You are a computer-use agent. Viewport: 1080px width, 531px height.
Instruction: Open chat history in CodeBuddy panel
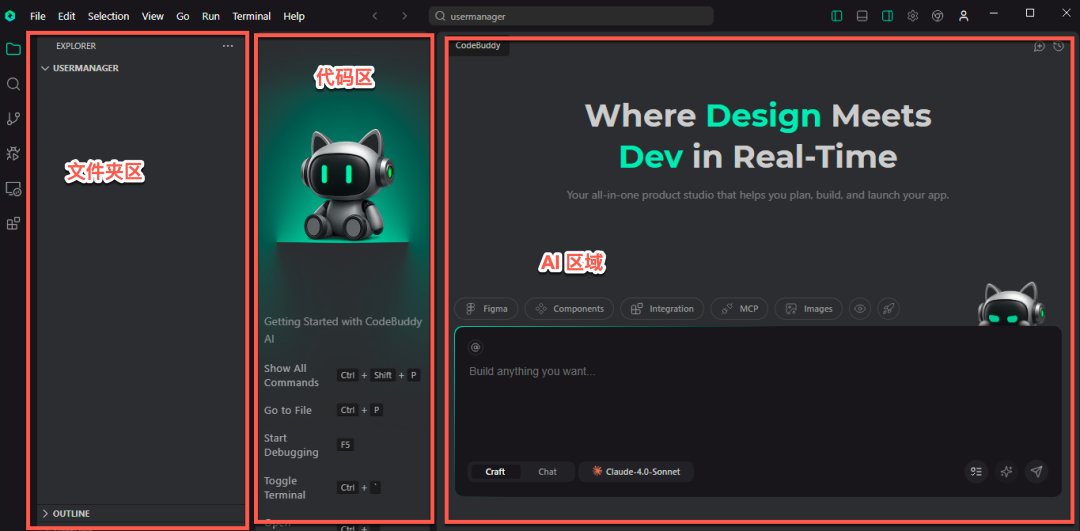tap(1059, 46)
